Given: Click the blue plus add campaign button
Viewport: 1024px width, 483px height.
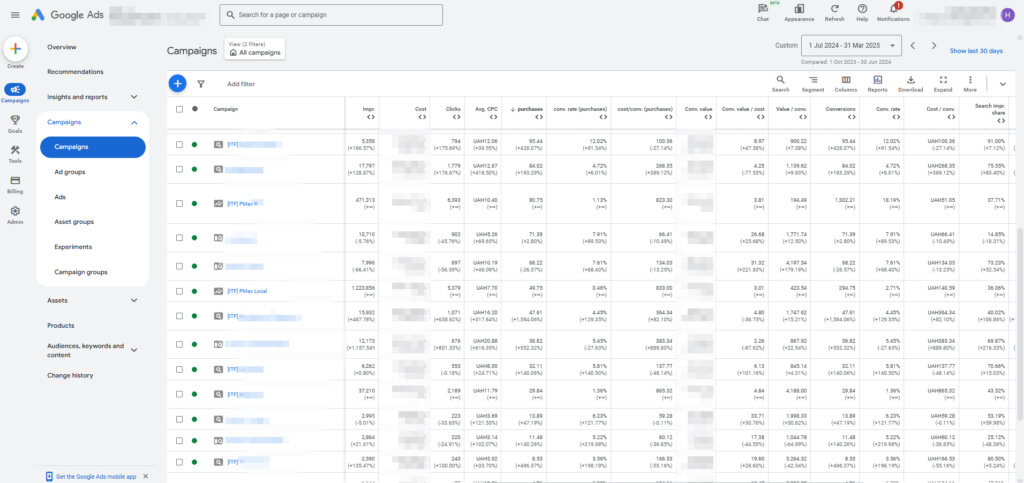Looking at the screenshot, I should (x=177, y=84).
